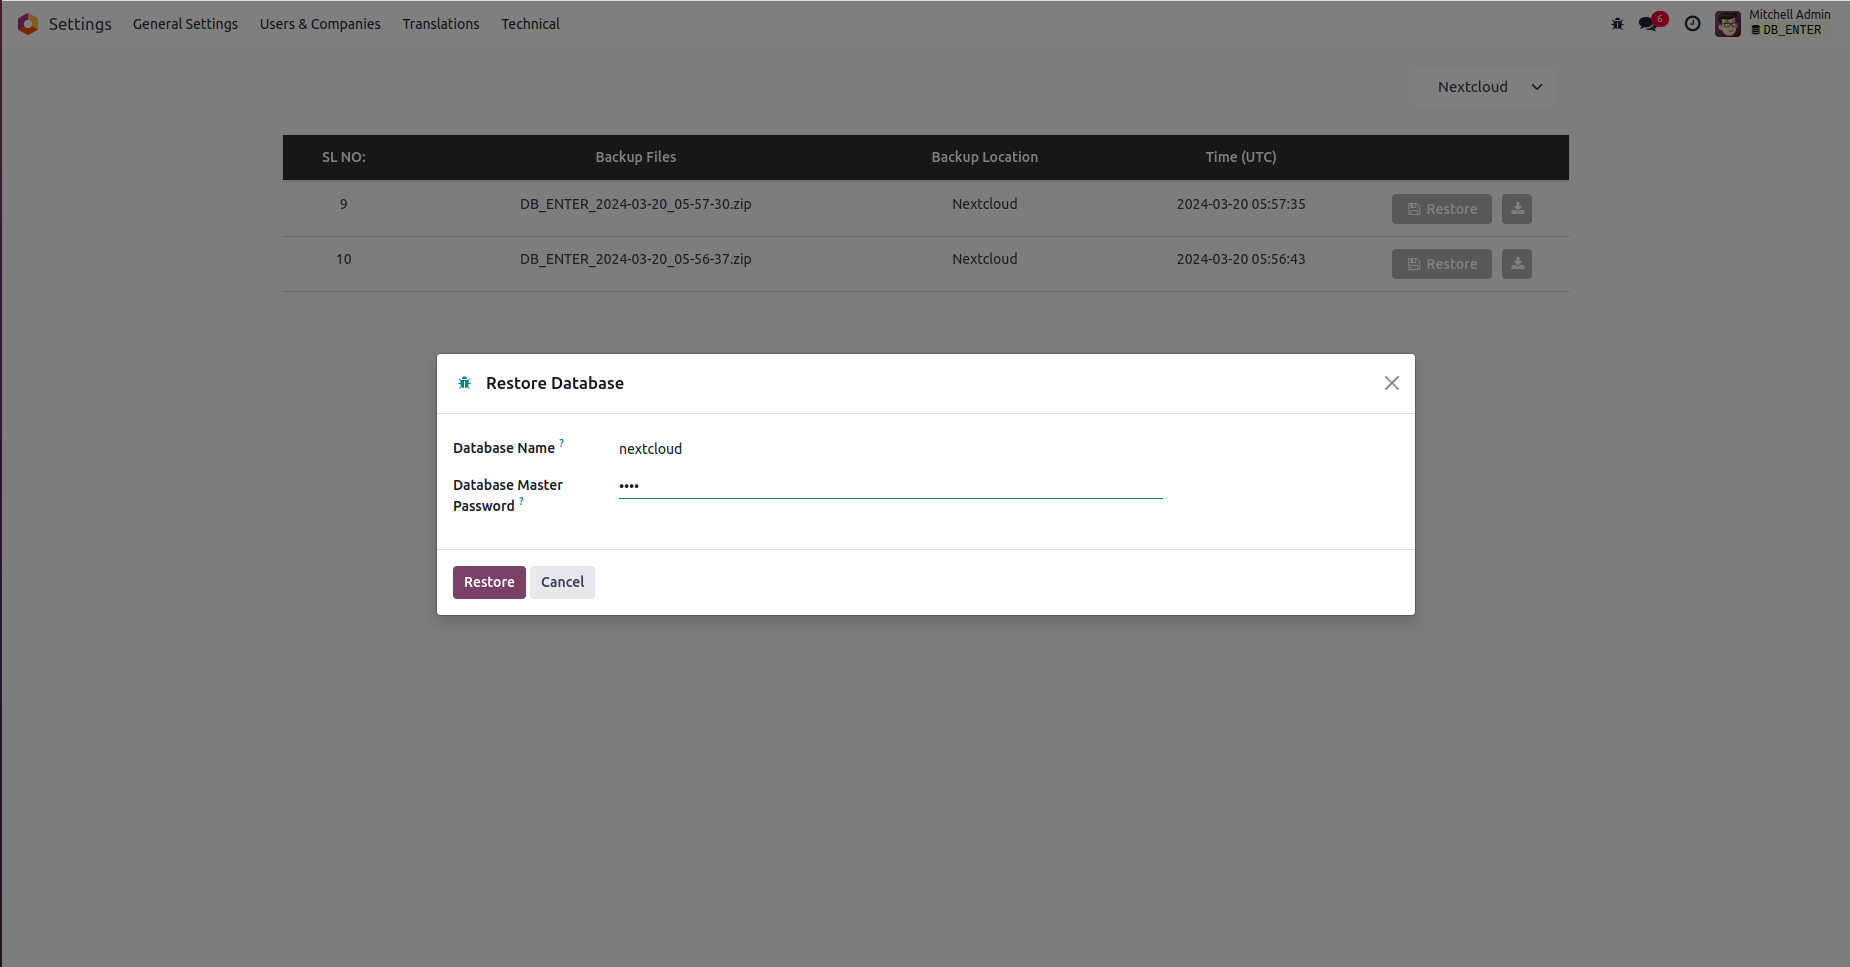Click the purple Restore button in dialog
This screenshot has width=1850, height=967.
click(x=489, y=582)
